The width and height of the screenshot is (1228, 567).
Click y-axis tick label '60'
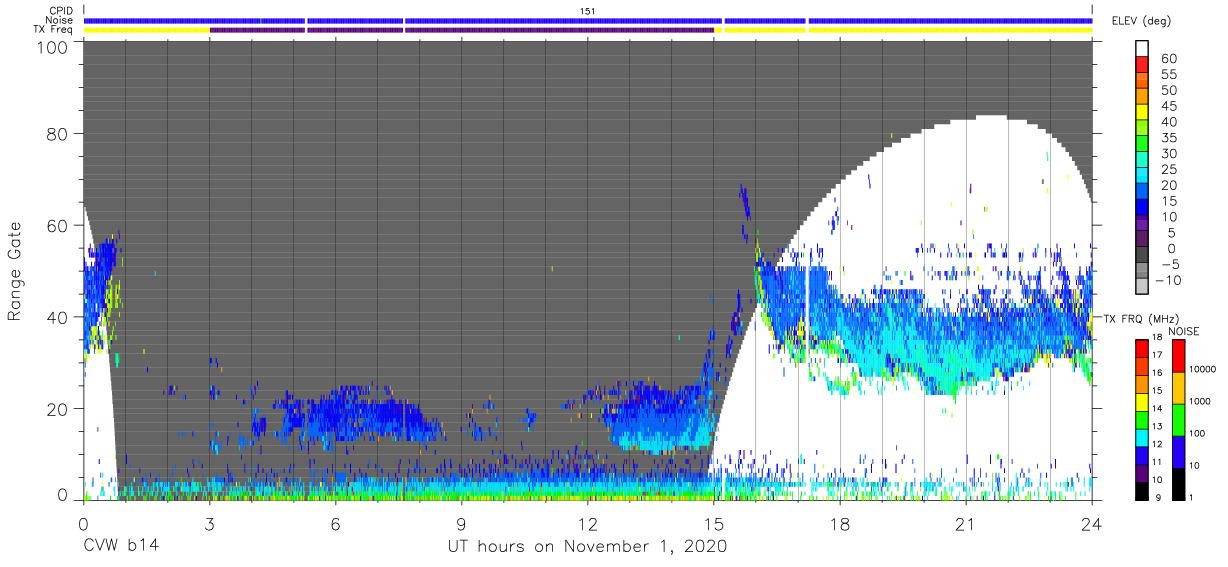coord(58,226)
